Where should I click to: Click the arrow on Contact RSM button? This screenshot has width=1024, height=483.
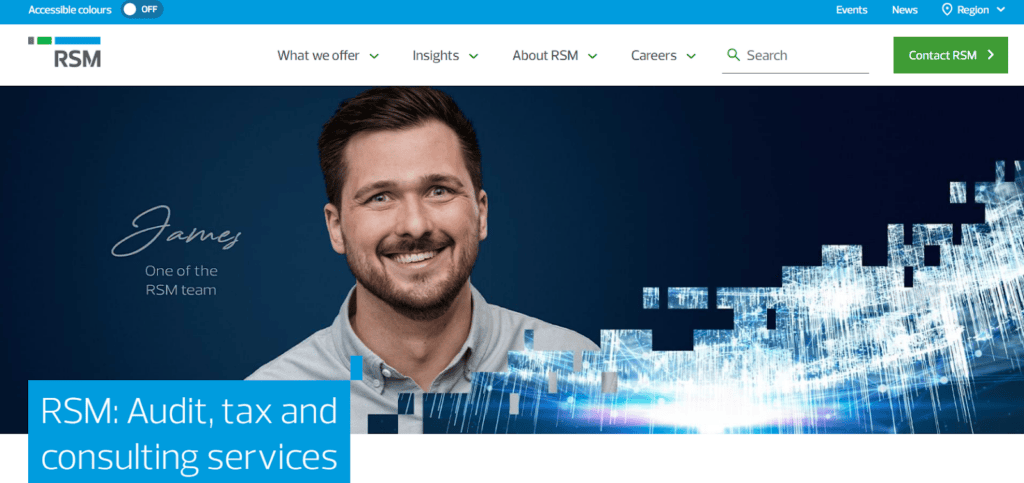click(x=991, y=55)
